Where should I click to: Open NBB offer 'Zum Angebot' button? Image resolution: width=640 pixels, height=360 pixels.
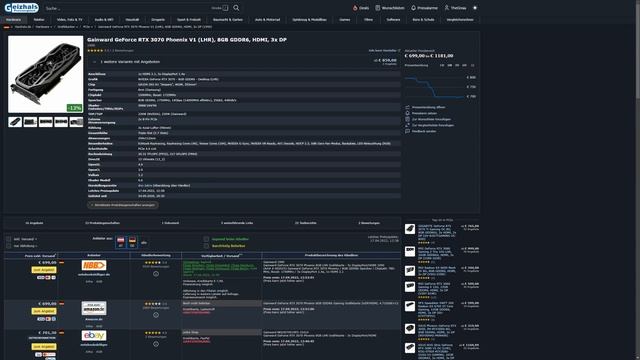coord(44,270)
